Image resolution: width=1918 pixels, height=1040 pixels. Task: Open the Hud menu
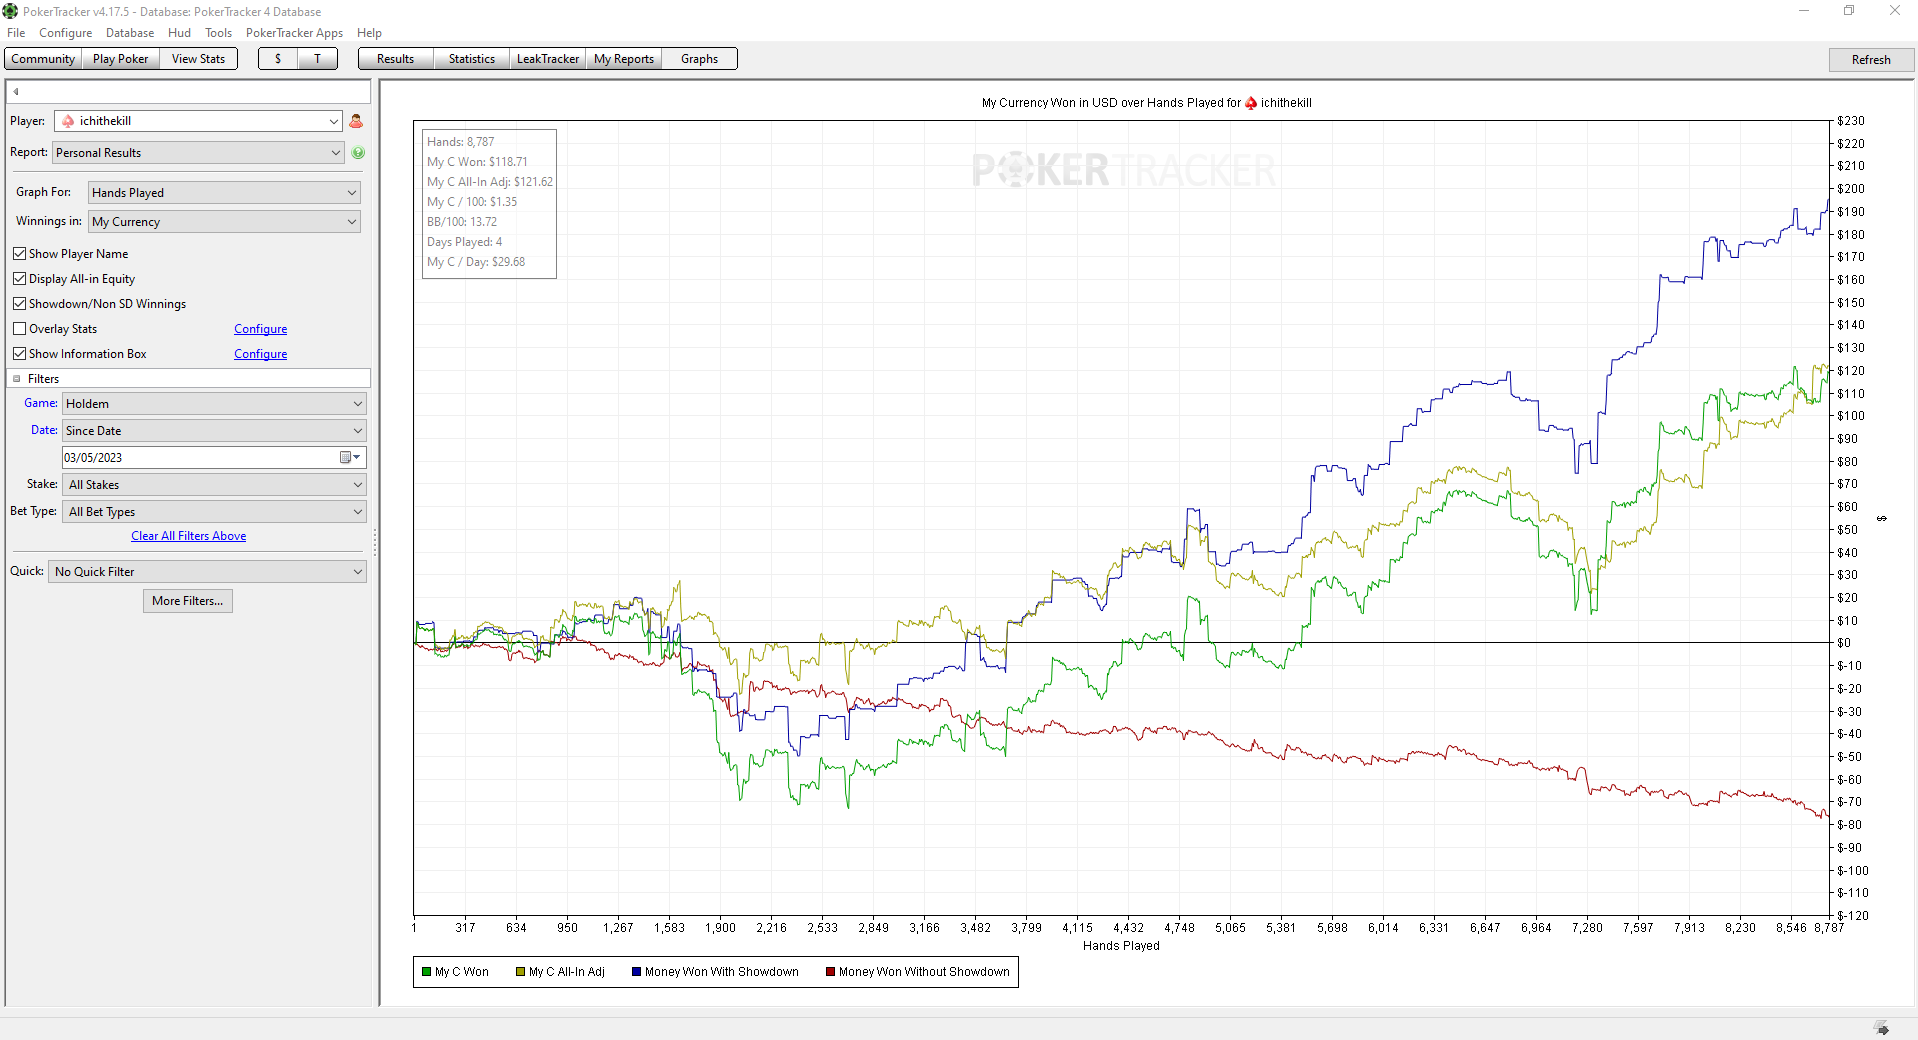click(180, 33)
